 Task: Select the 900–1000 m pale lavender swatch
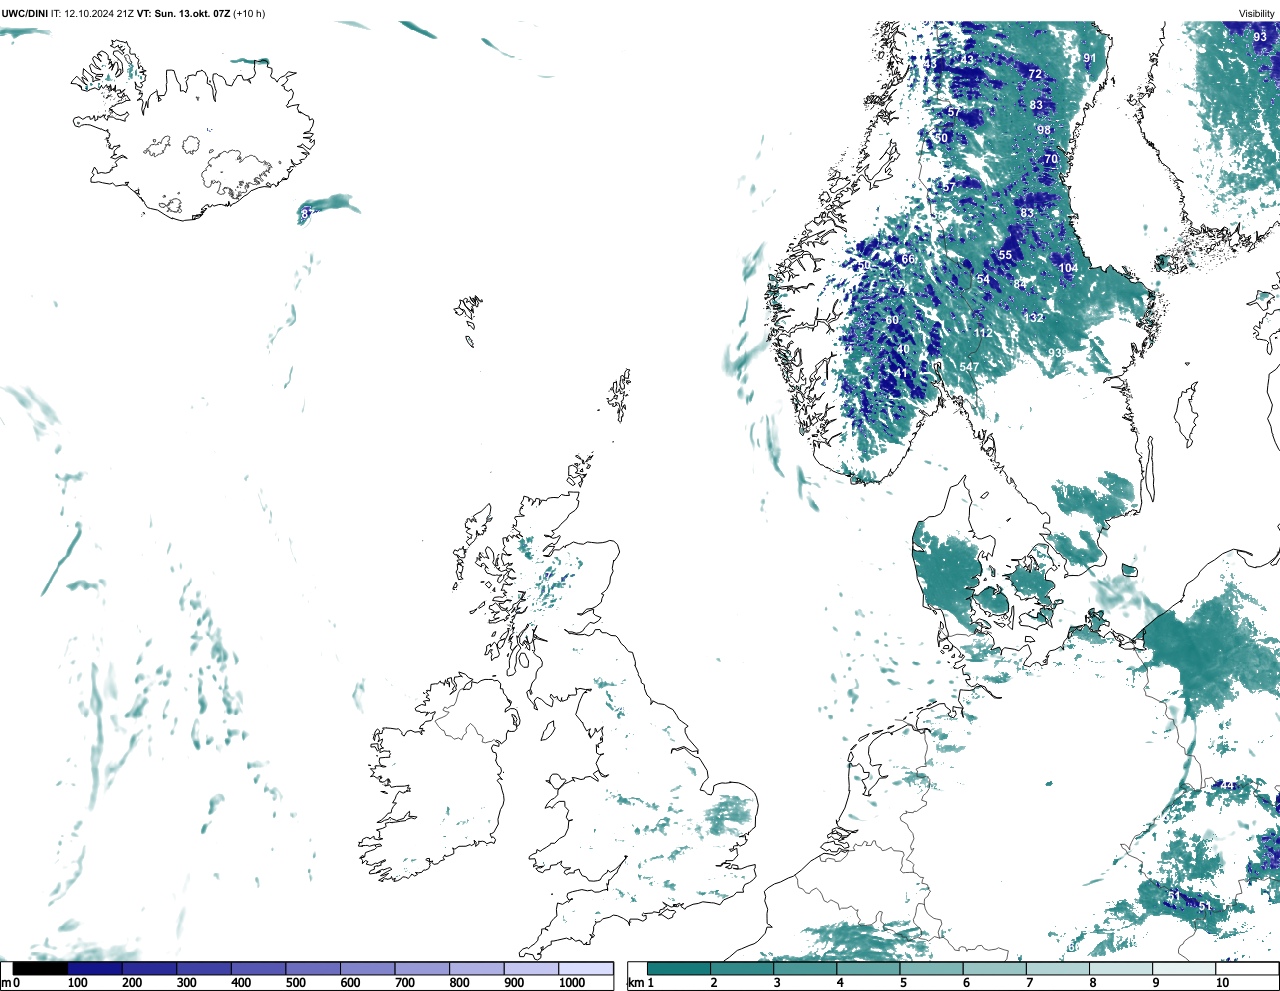[x=531, y=968]
